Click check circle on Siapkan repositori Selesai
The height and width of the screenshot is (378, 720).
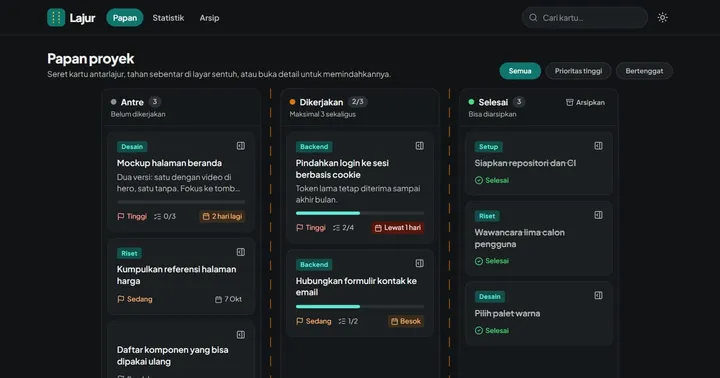click(479, 181)
